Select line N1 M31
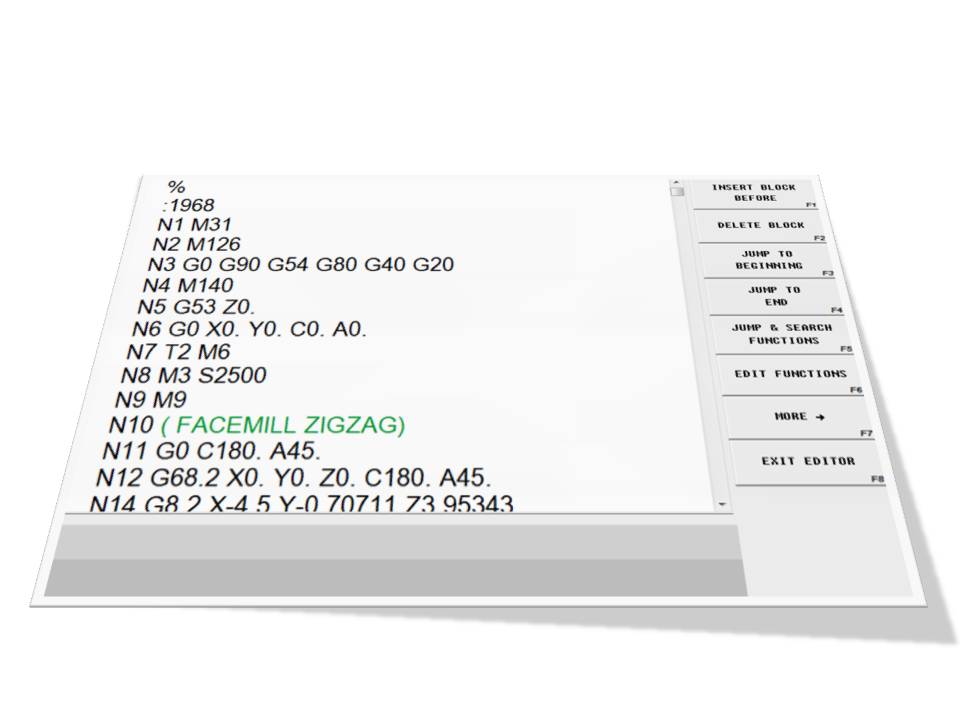Viewport: 960px width, 720px height. (x=194, y=225)
